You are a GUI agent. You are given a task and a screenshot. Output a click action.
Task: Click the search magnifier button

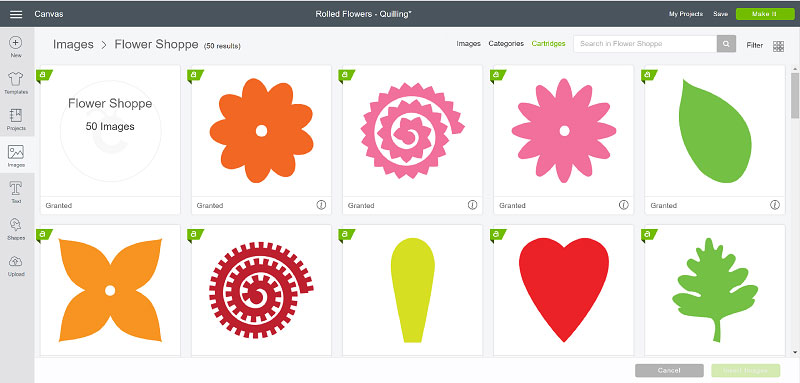point(726,44)
